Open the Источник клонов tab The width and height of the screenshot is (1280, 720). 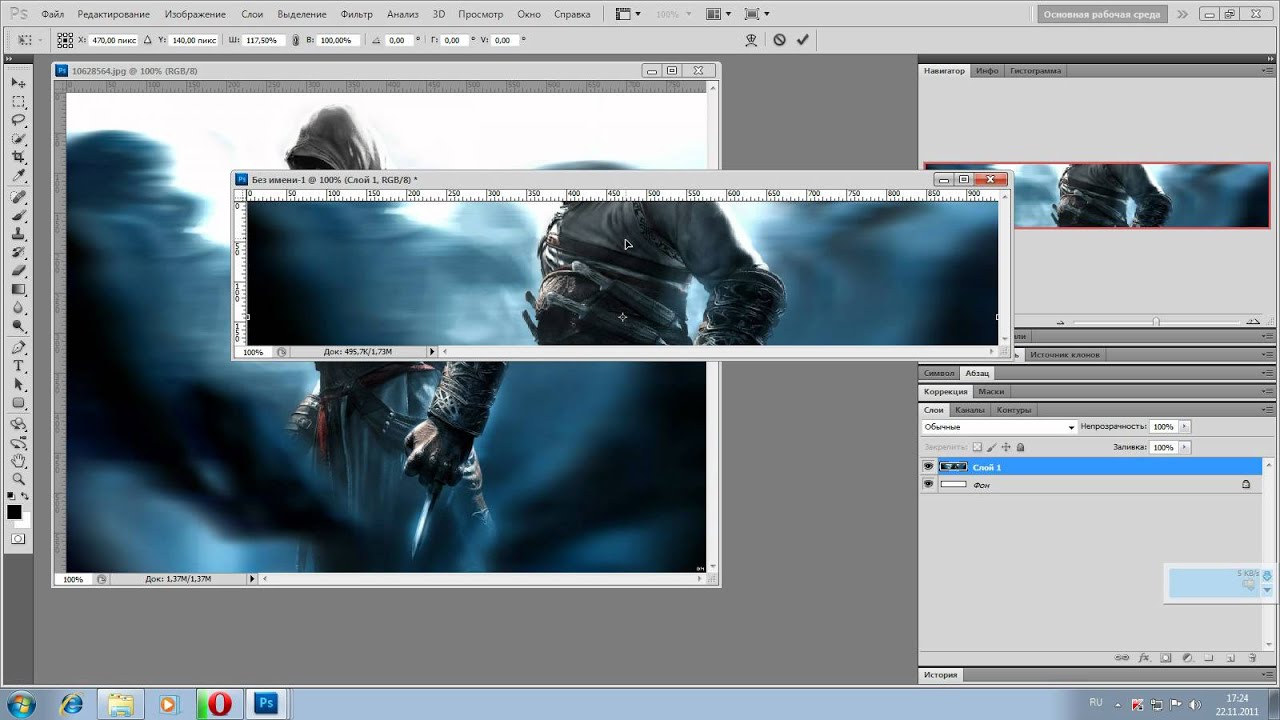(x=1064, y=355)
